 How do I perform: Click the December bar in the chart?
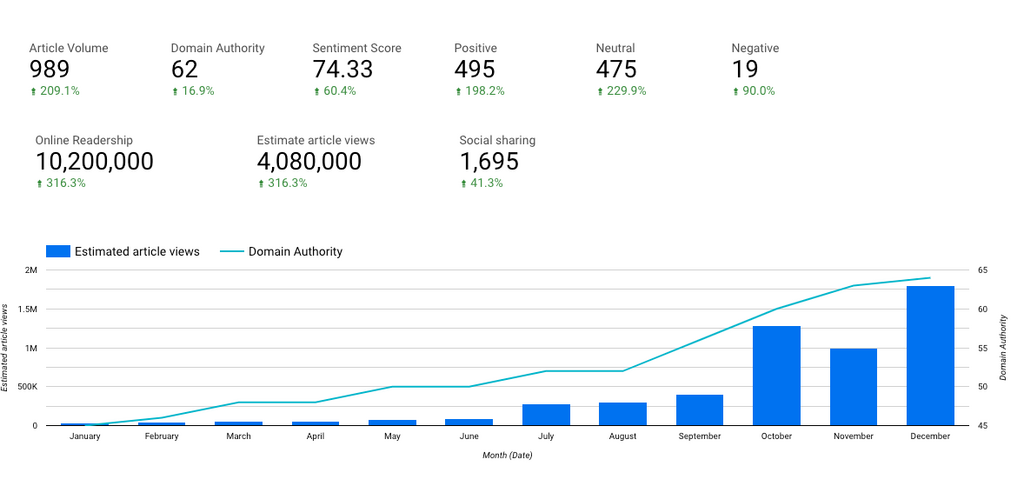930,356
